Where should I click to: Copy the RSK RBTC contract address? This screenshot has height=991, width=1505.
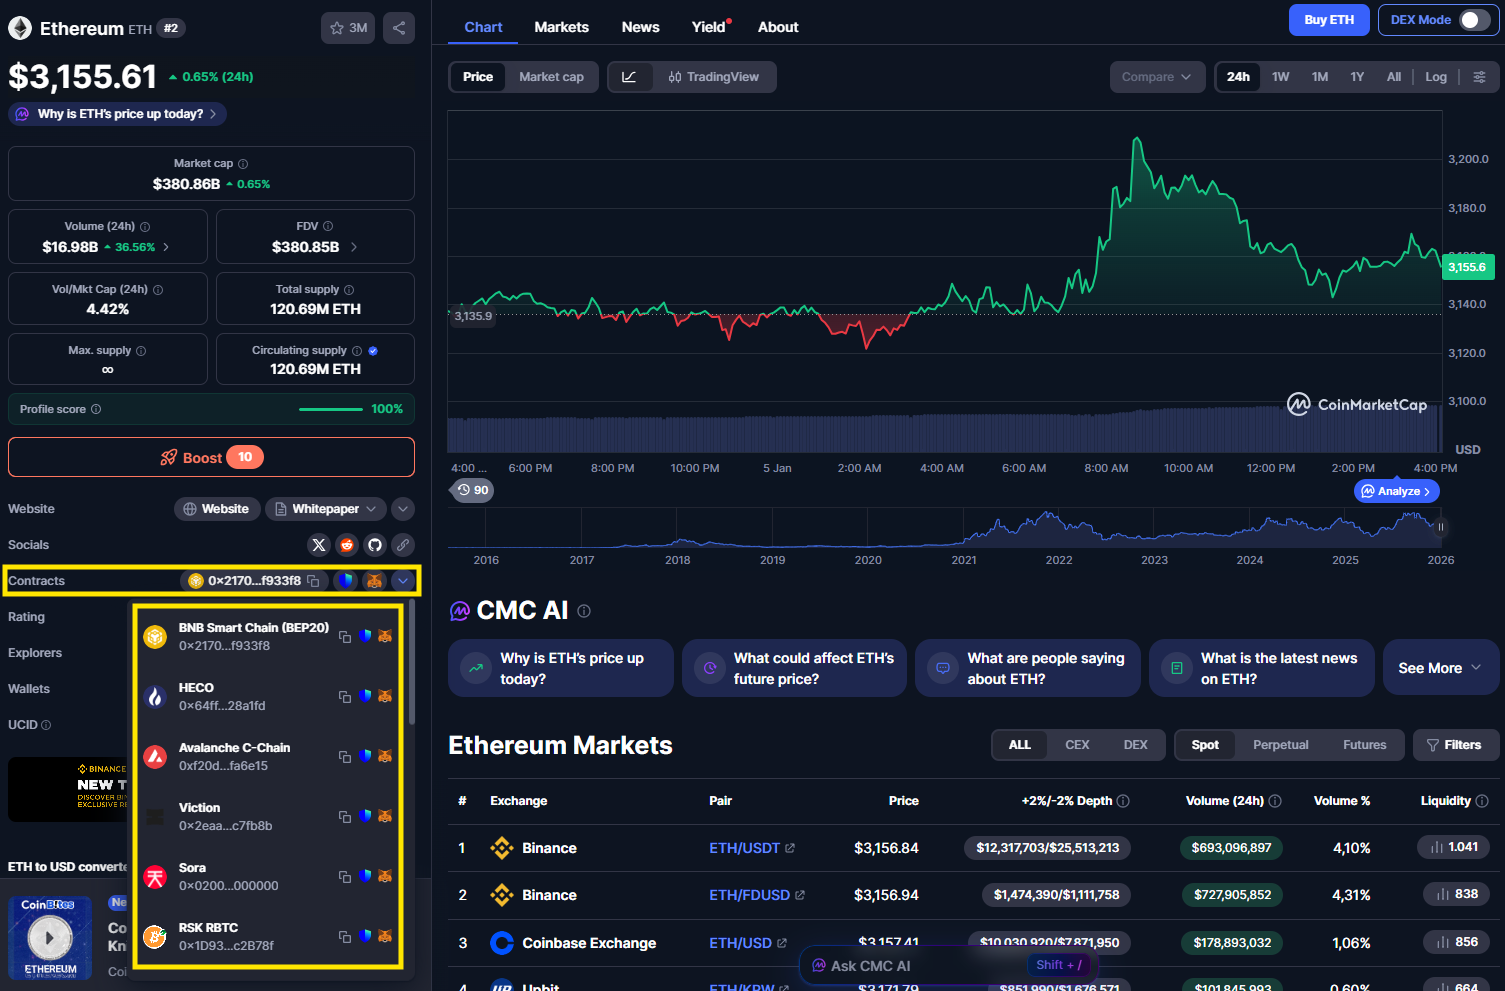[x=345, y=937]
